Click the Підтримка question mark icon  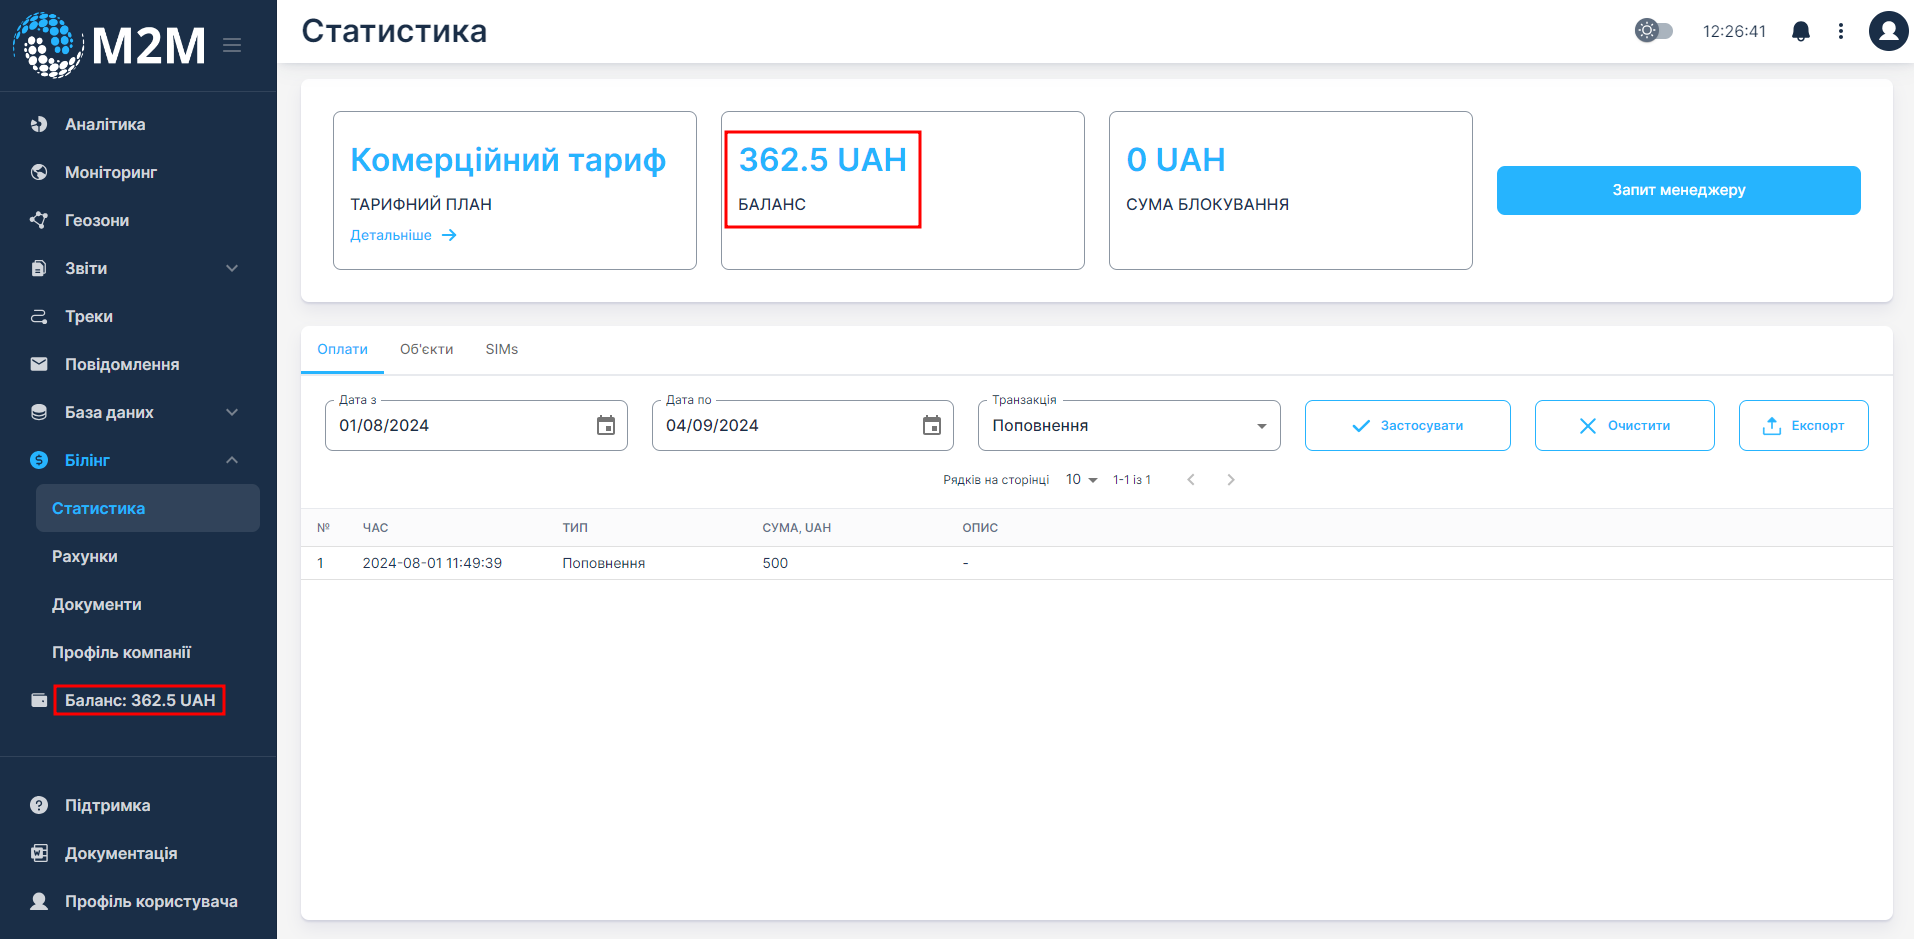(39, 805)
